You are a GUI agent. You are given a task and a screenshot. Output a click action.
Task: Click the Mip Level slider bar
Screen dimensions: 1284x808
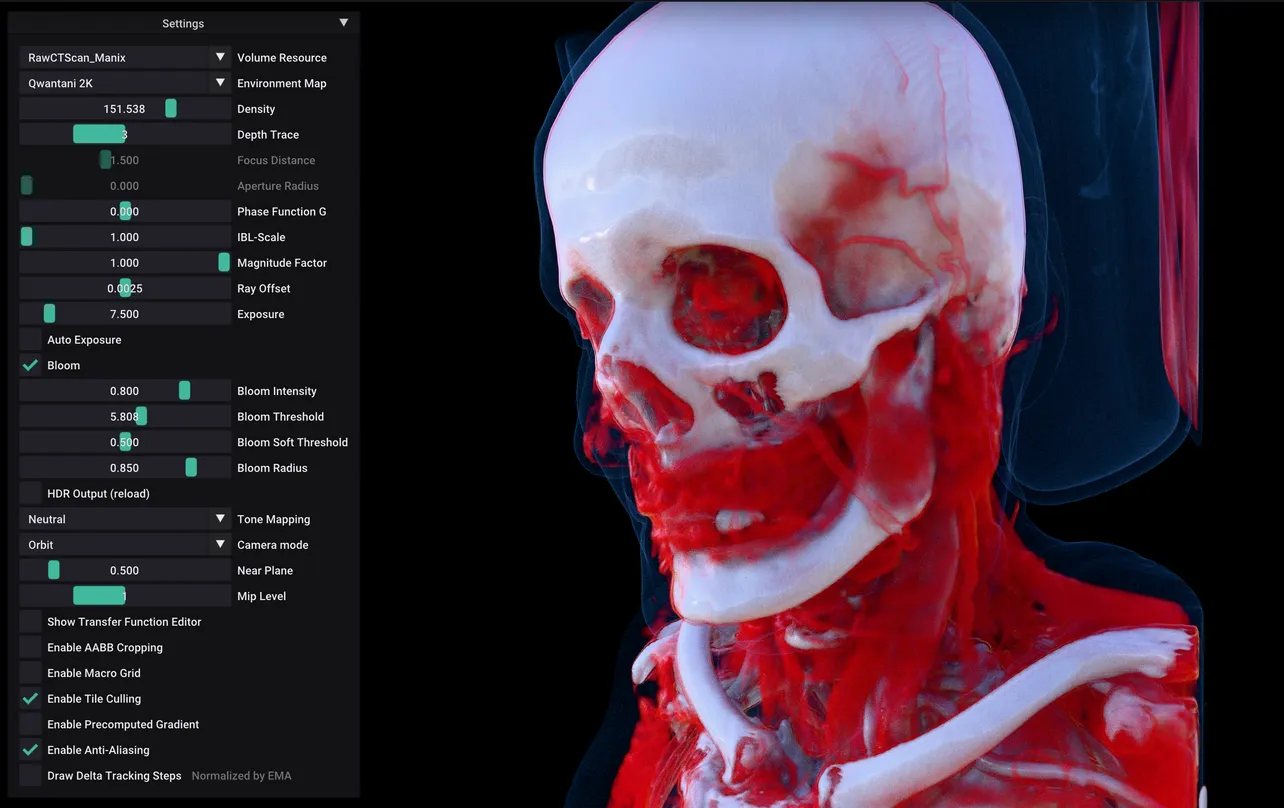click(98, 595)
